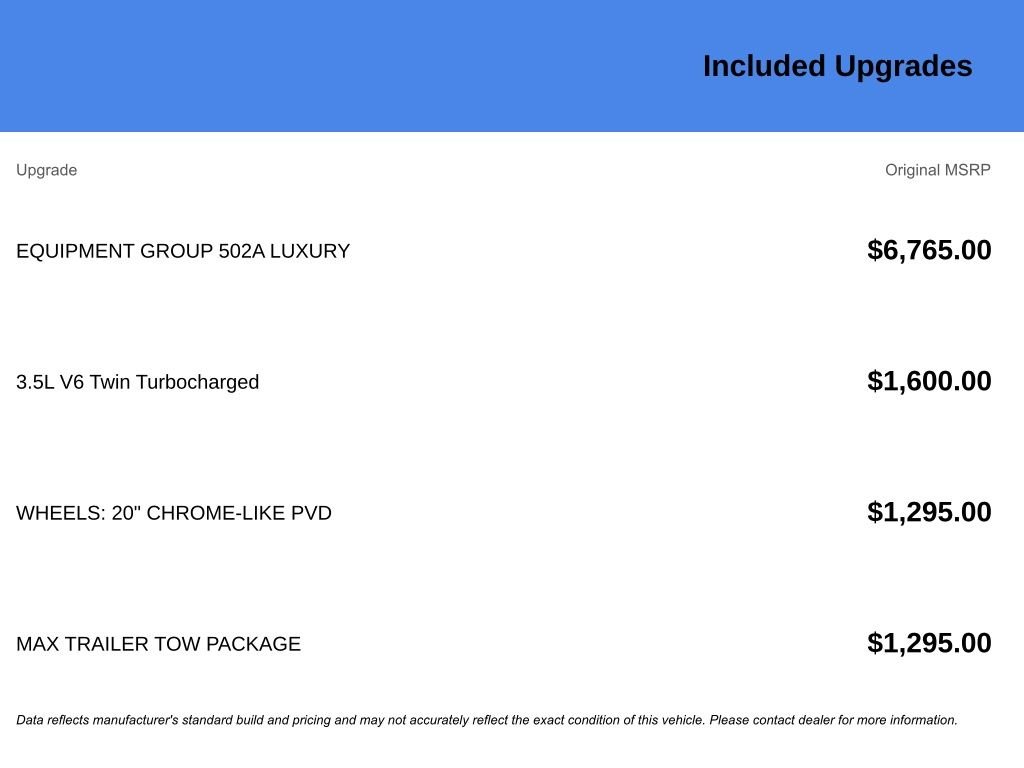Click the $1,600.00 price
Screen dimensions: 1024x768
pyautogui.click(x=929, y=381)
